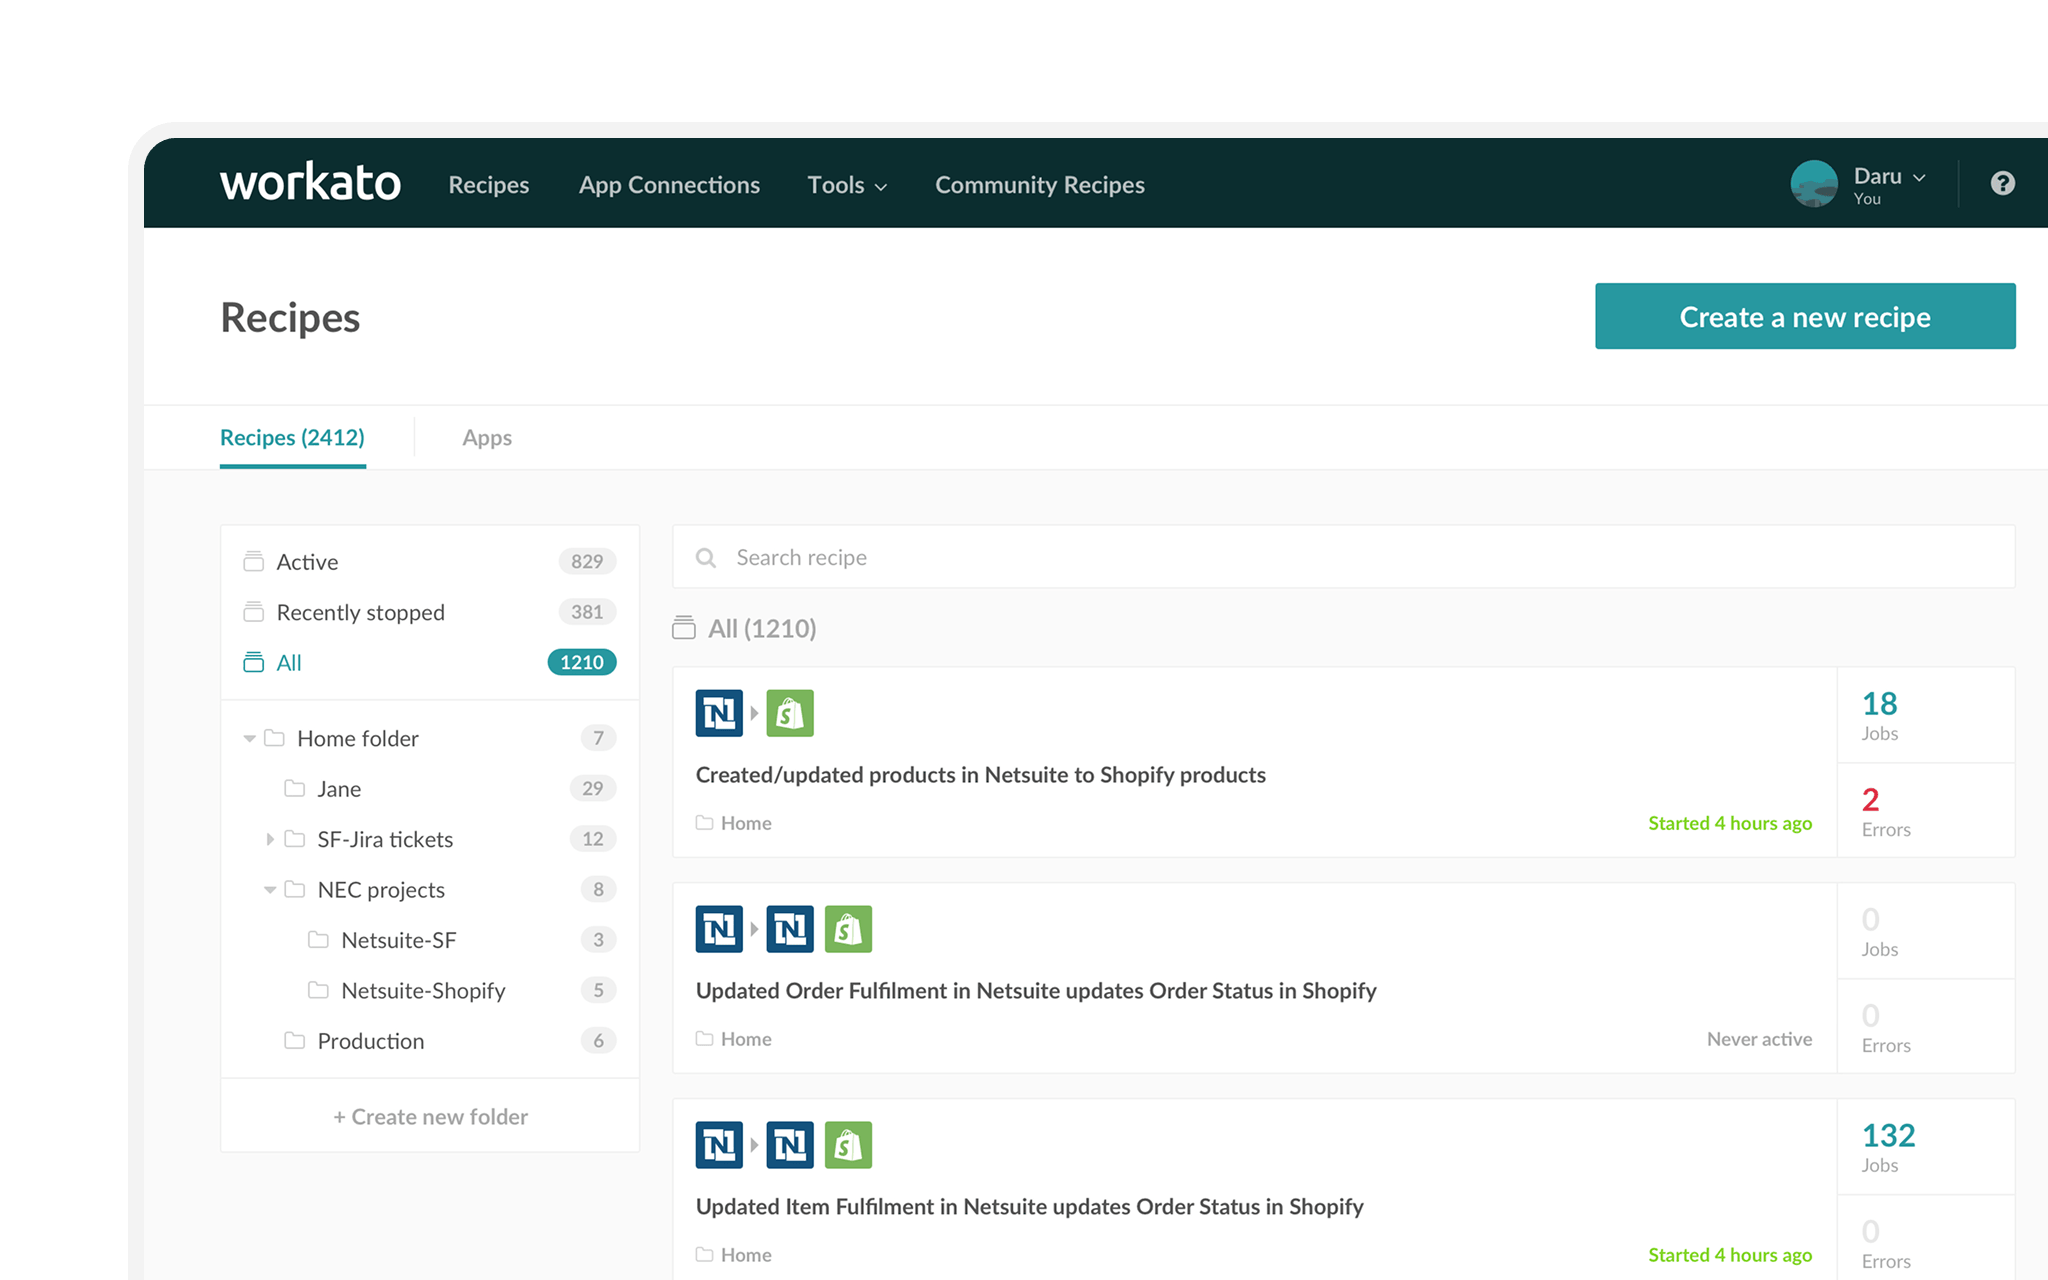
Task: Click the search magnifier icon
Action: (x=706, y=558)
